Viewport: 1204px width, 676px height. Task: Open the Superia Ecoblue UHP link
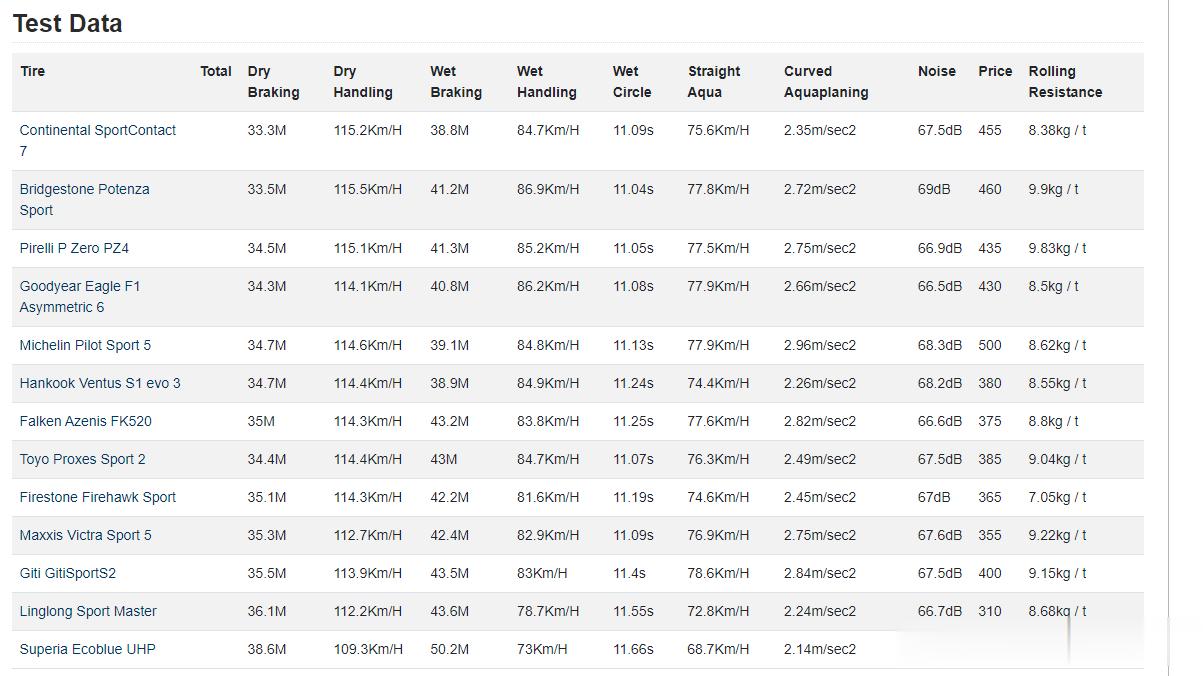[x=88, y=649]
